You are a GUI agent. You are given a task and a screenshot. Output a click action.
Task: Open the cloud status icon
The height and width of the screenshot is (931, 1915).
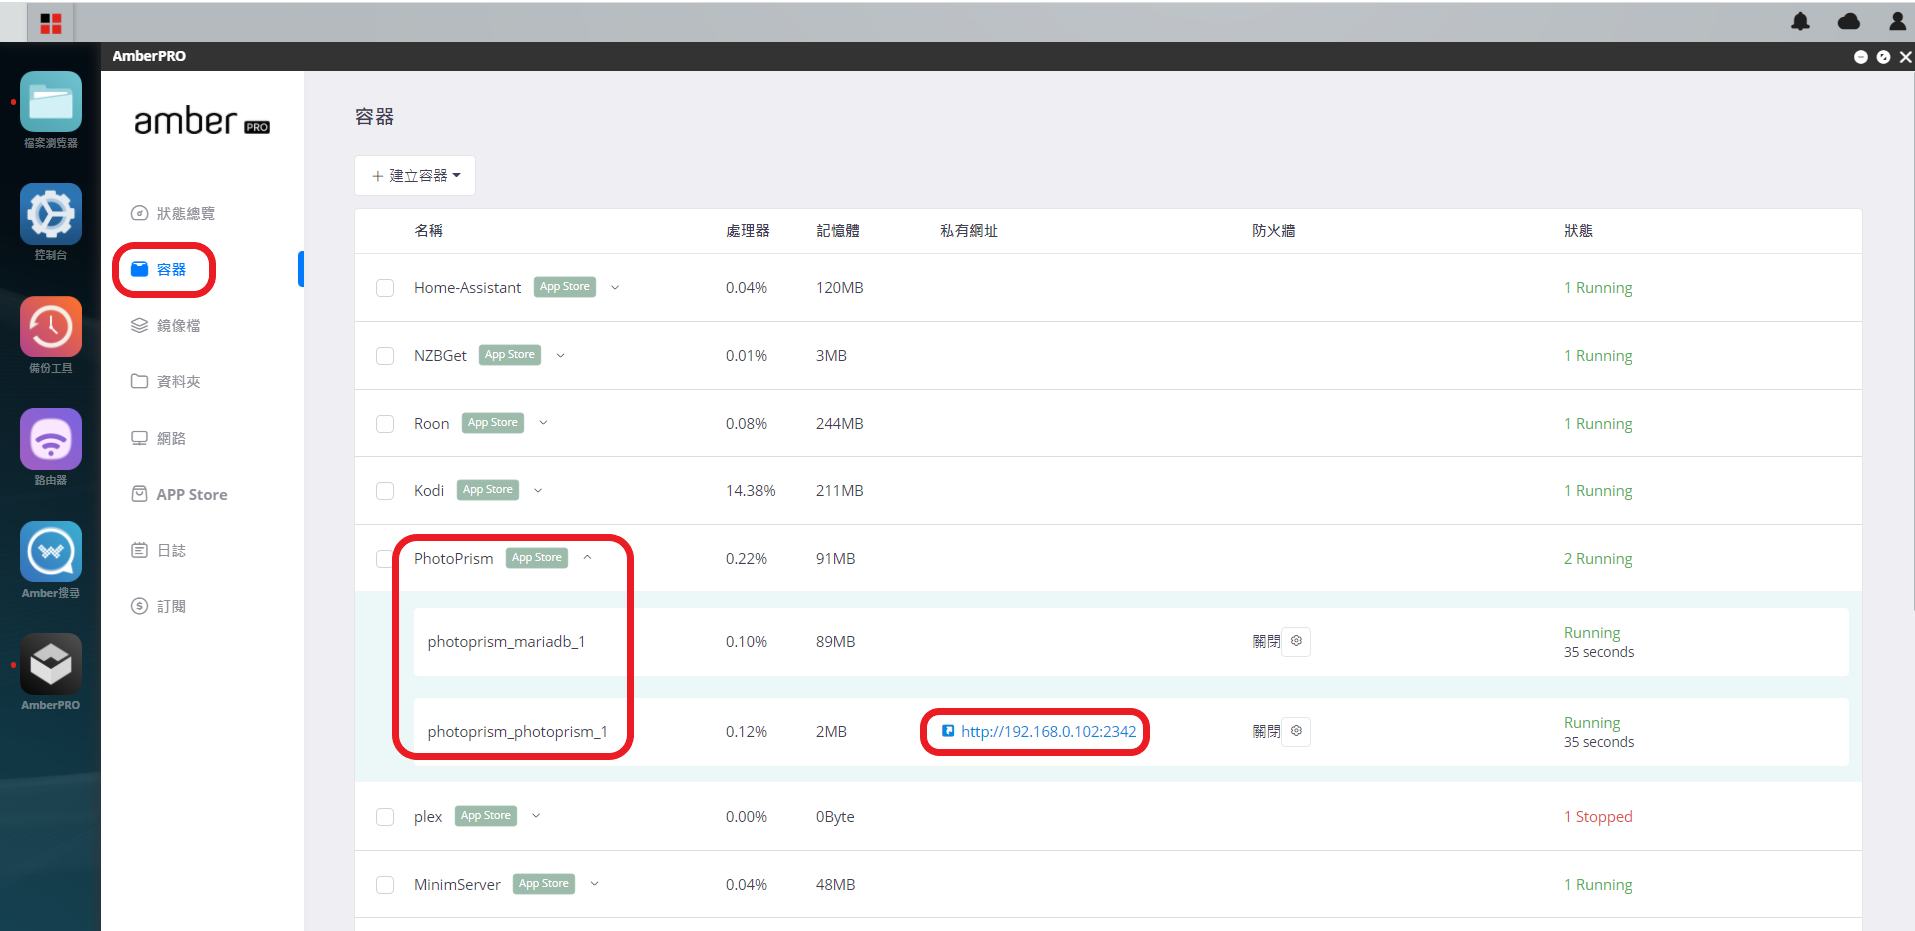click(x=1849, y=21)
